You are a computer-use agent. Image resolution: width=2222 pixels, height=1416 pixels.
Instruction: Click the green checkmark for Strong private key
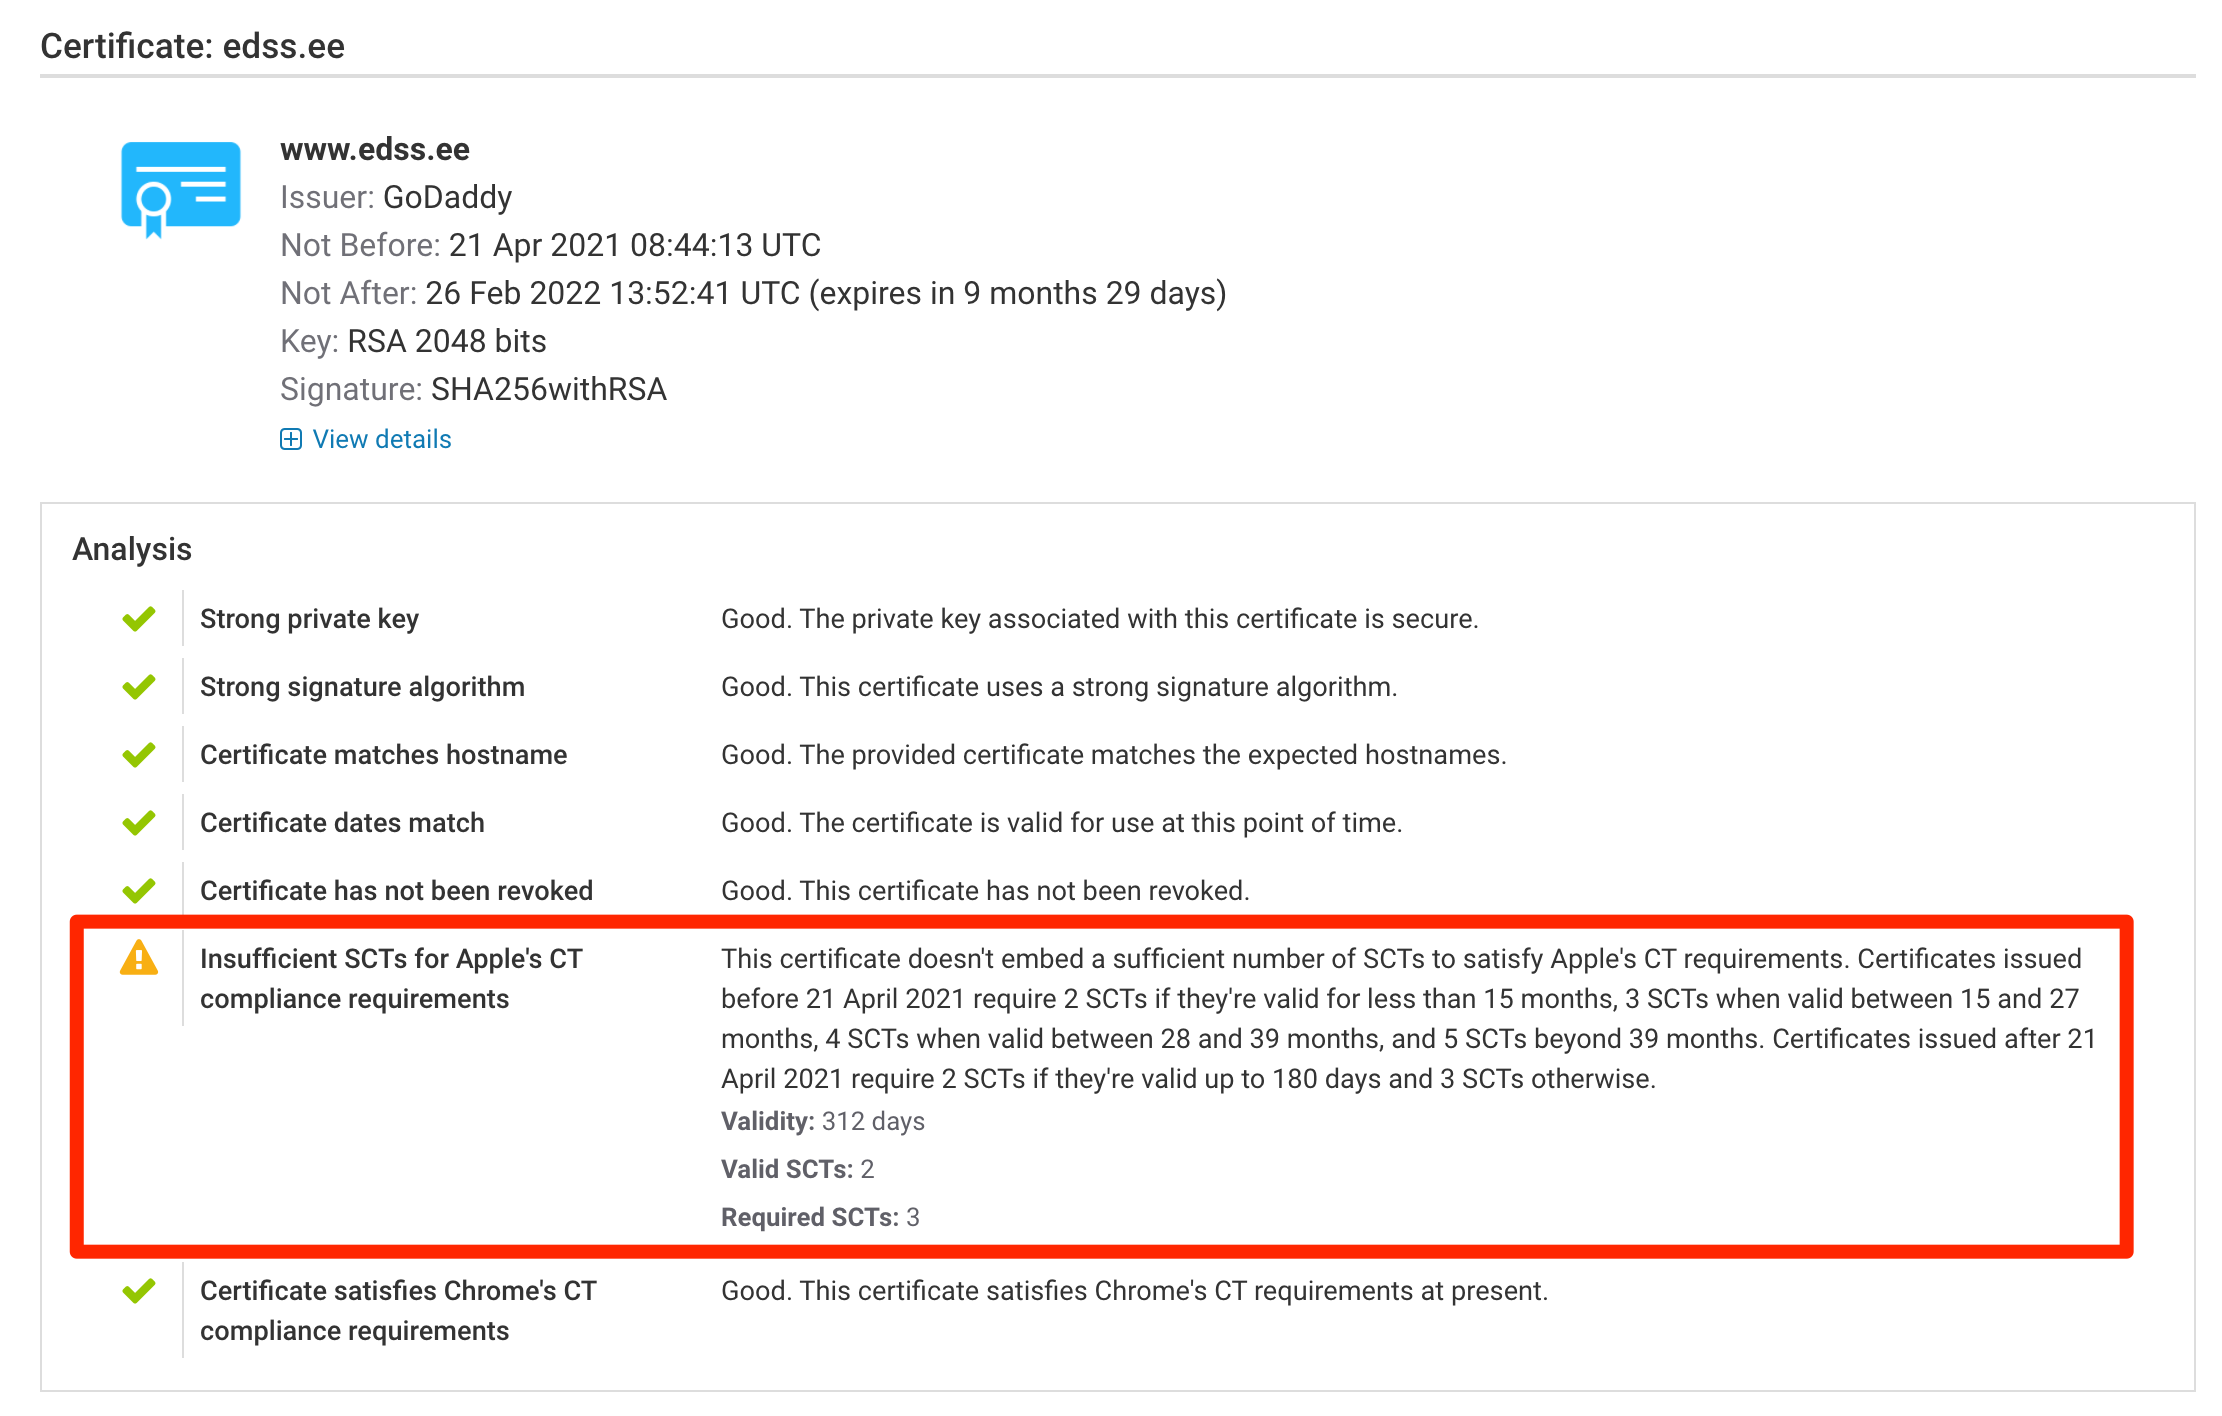(139, 619)
